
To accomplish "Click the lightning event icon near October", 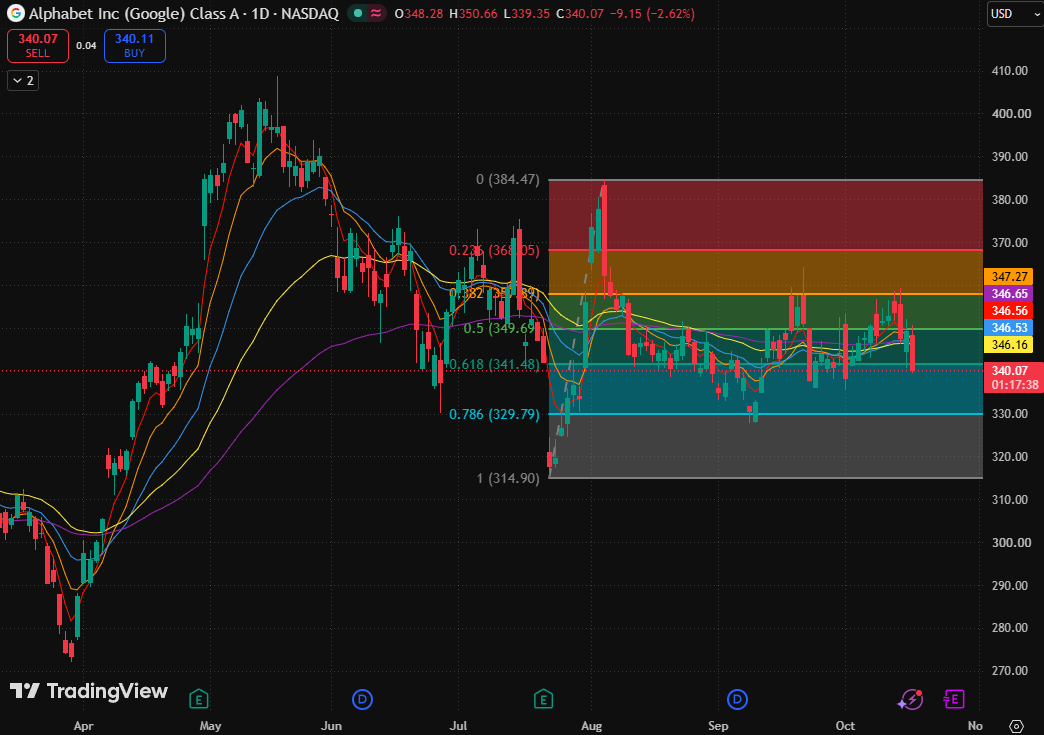I will point(910,699).
